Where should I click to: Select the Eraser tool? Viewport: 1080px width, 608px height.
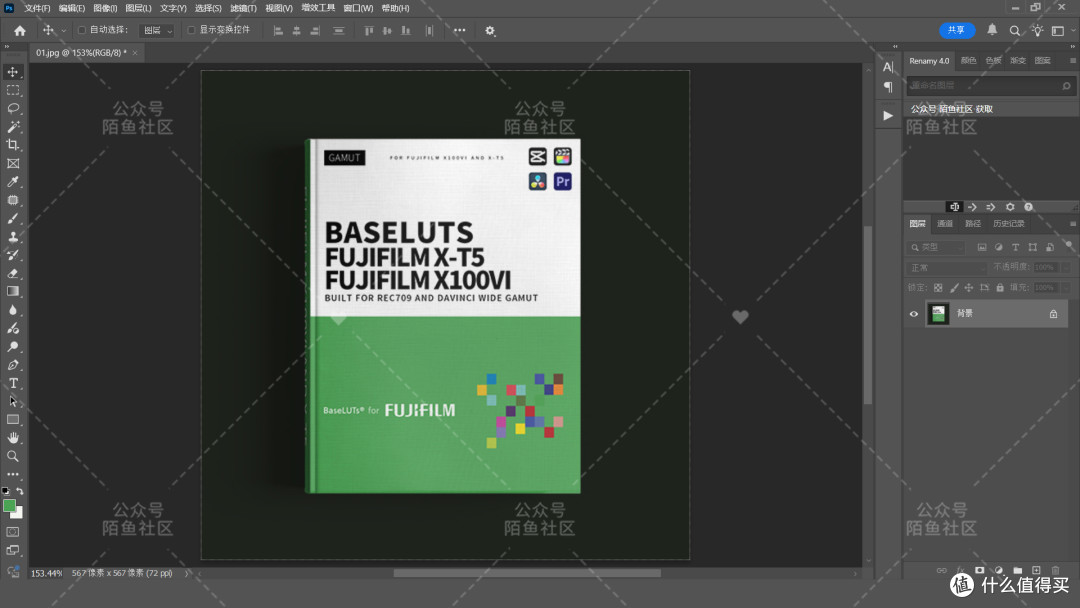coord(13,273)
